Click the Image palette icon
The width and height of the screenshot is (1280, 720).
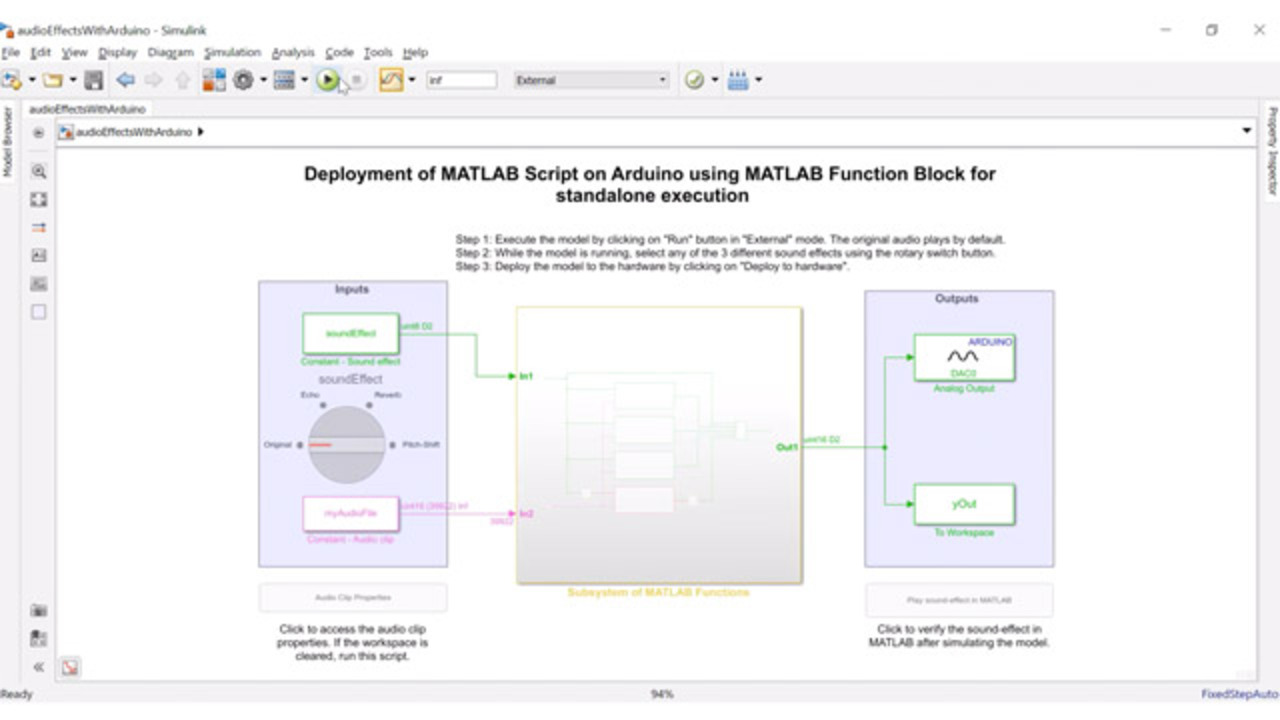point(39,284)
